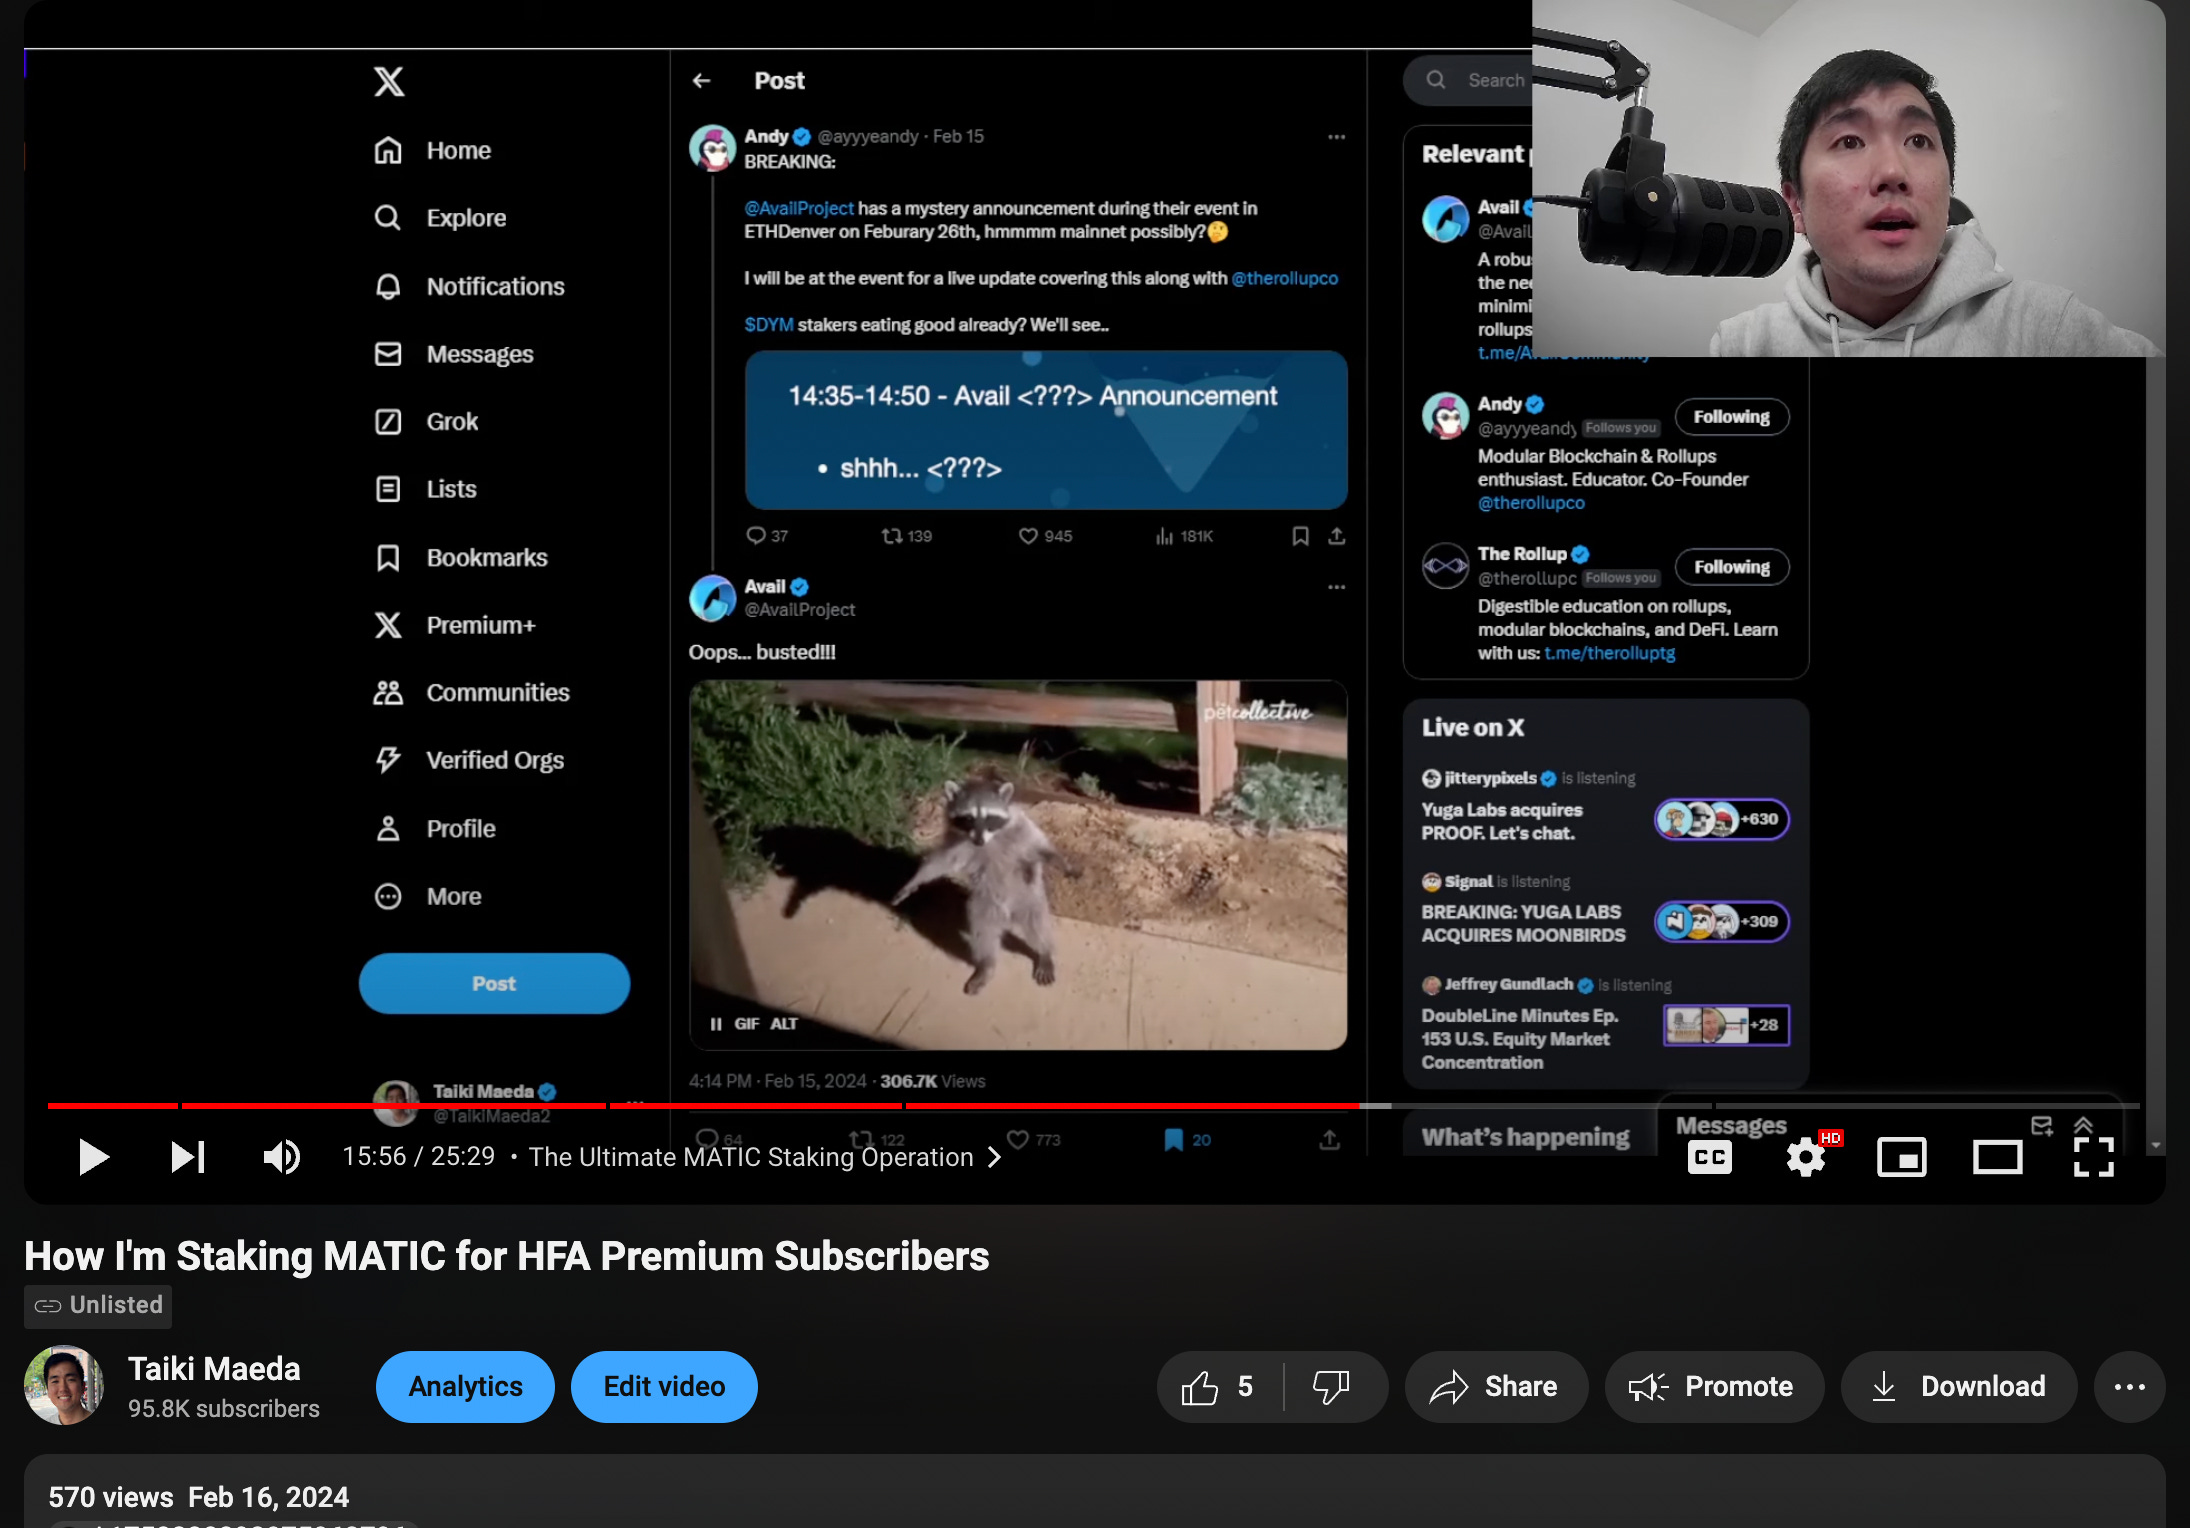Reply to Andy's tweet with 37 replies

(767, 537)
